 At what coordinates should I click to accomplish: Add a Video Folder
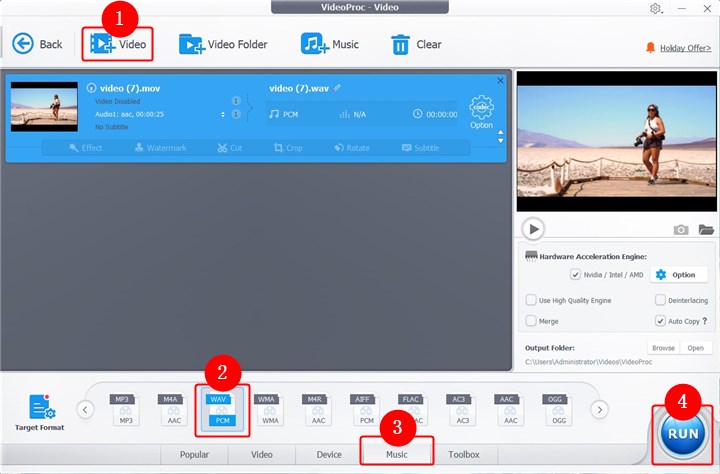point(223,44)
